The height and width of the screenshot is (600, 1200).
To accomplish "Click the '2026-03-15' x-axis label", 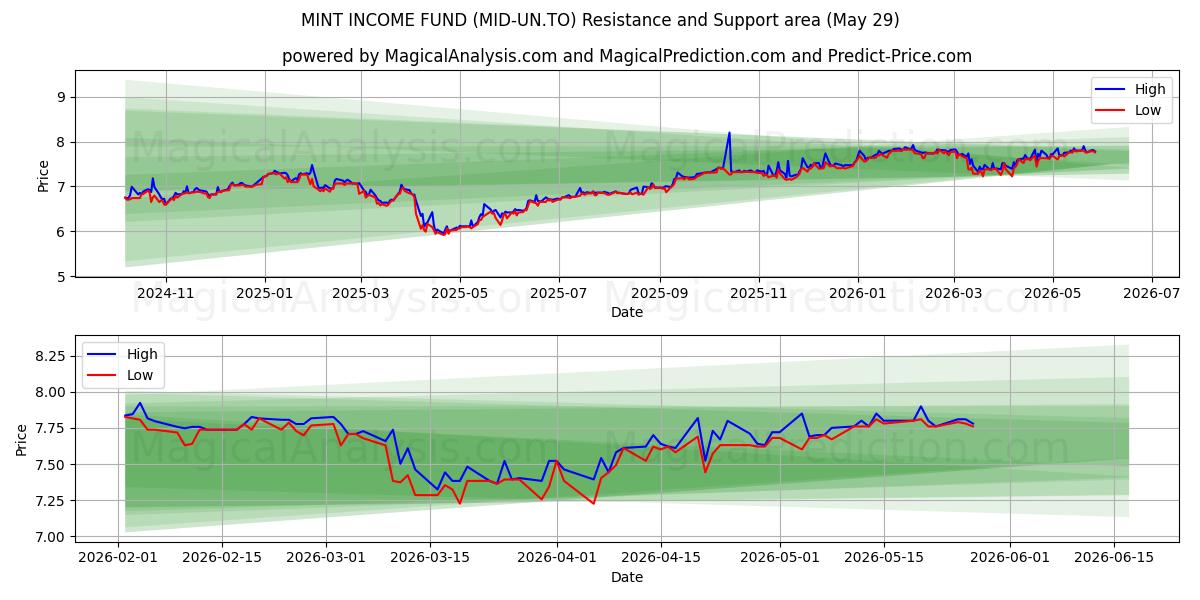I will [x=431, y=558].
